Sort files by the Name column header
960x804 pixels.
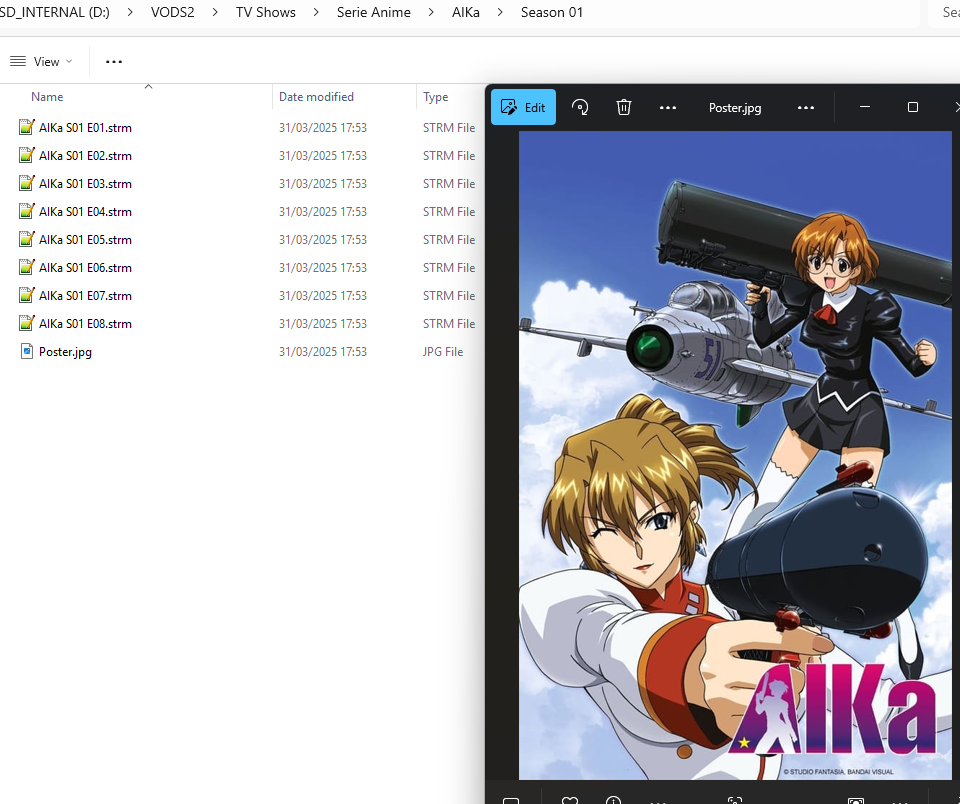(46, 96)
